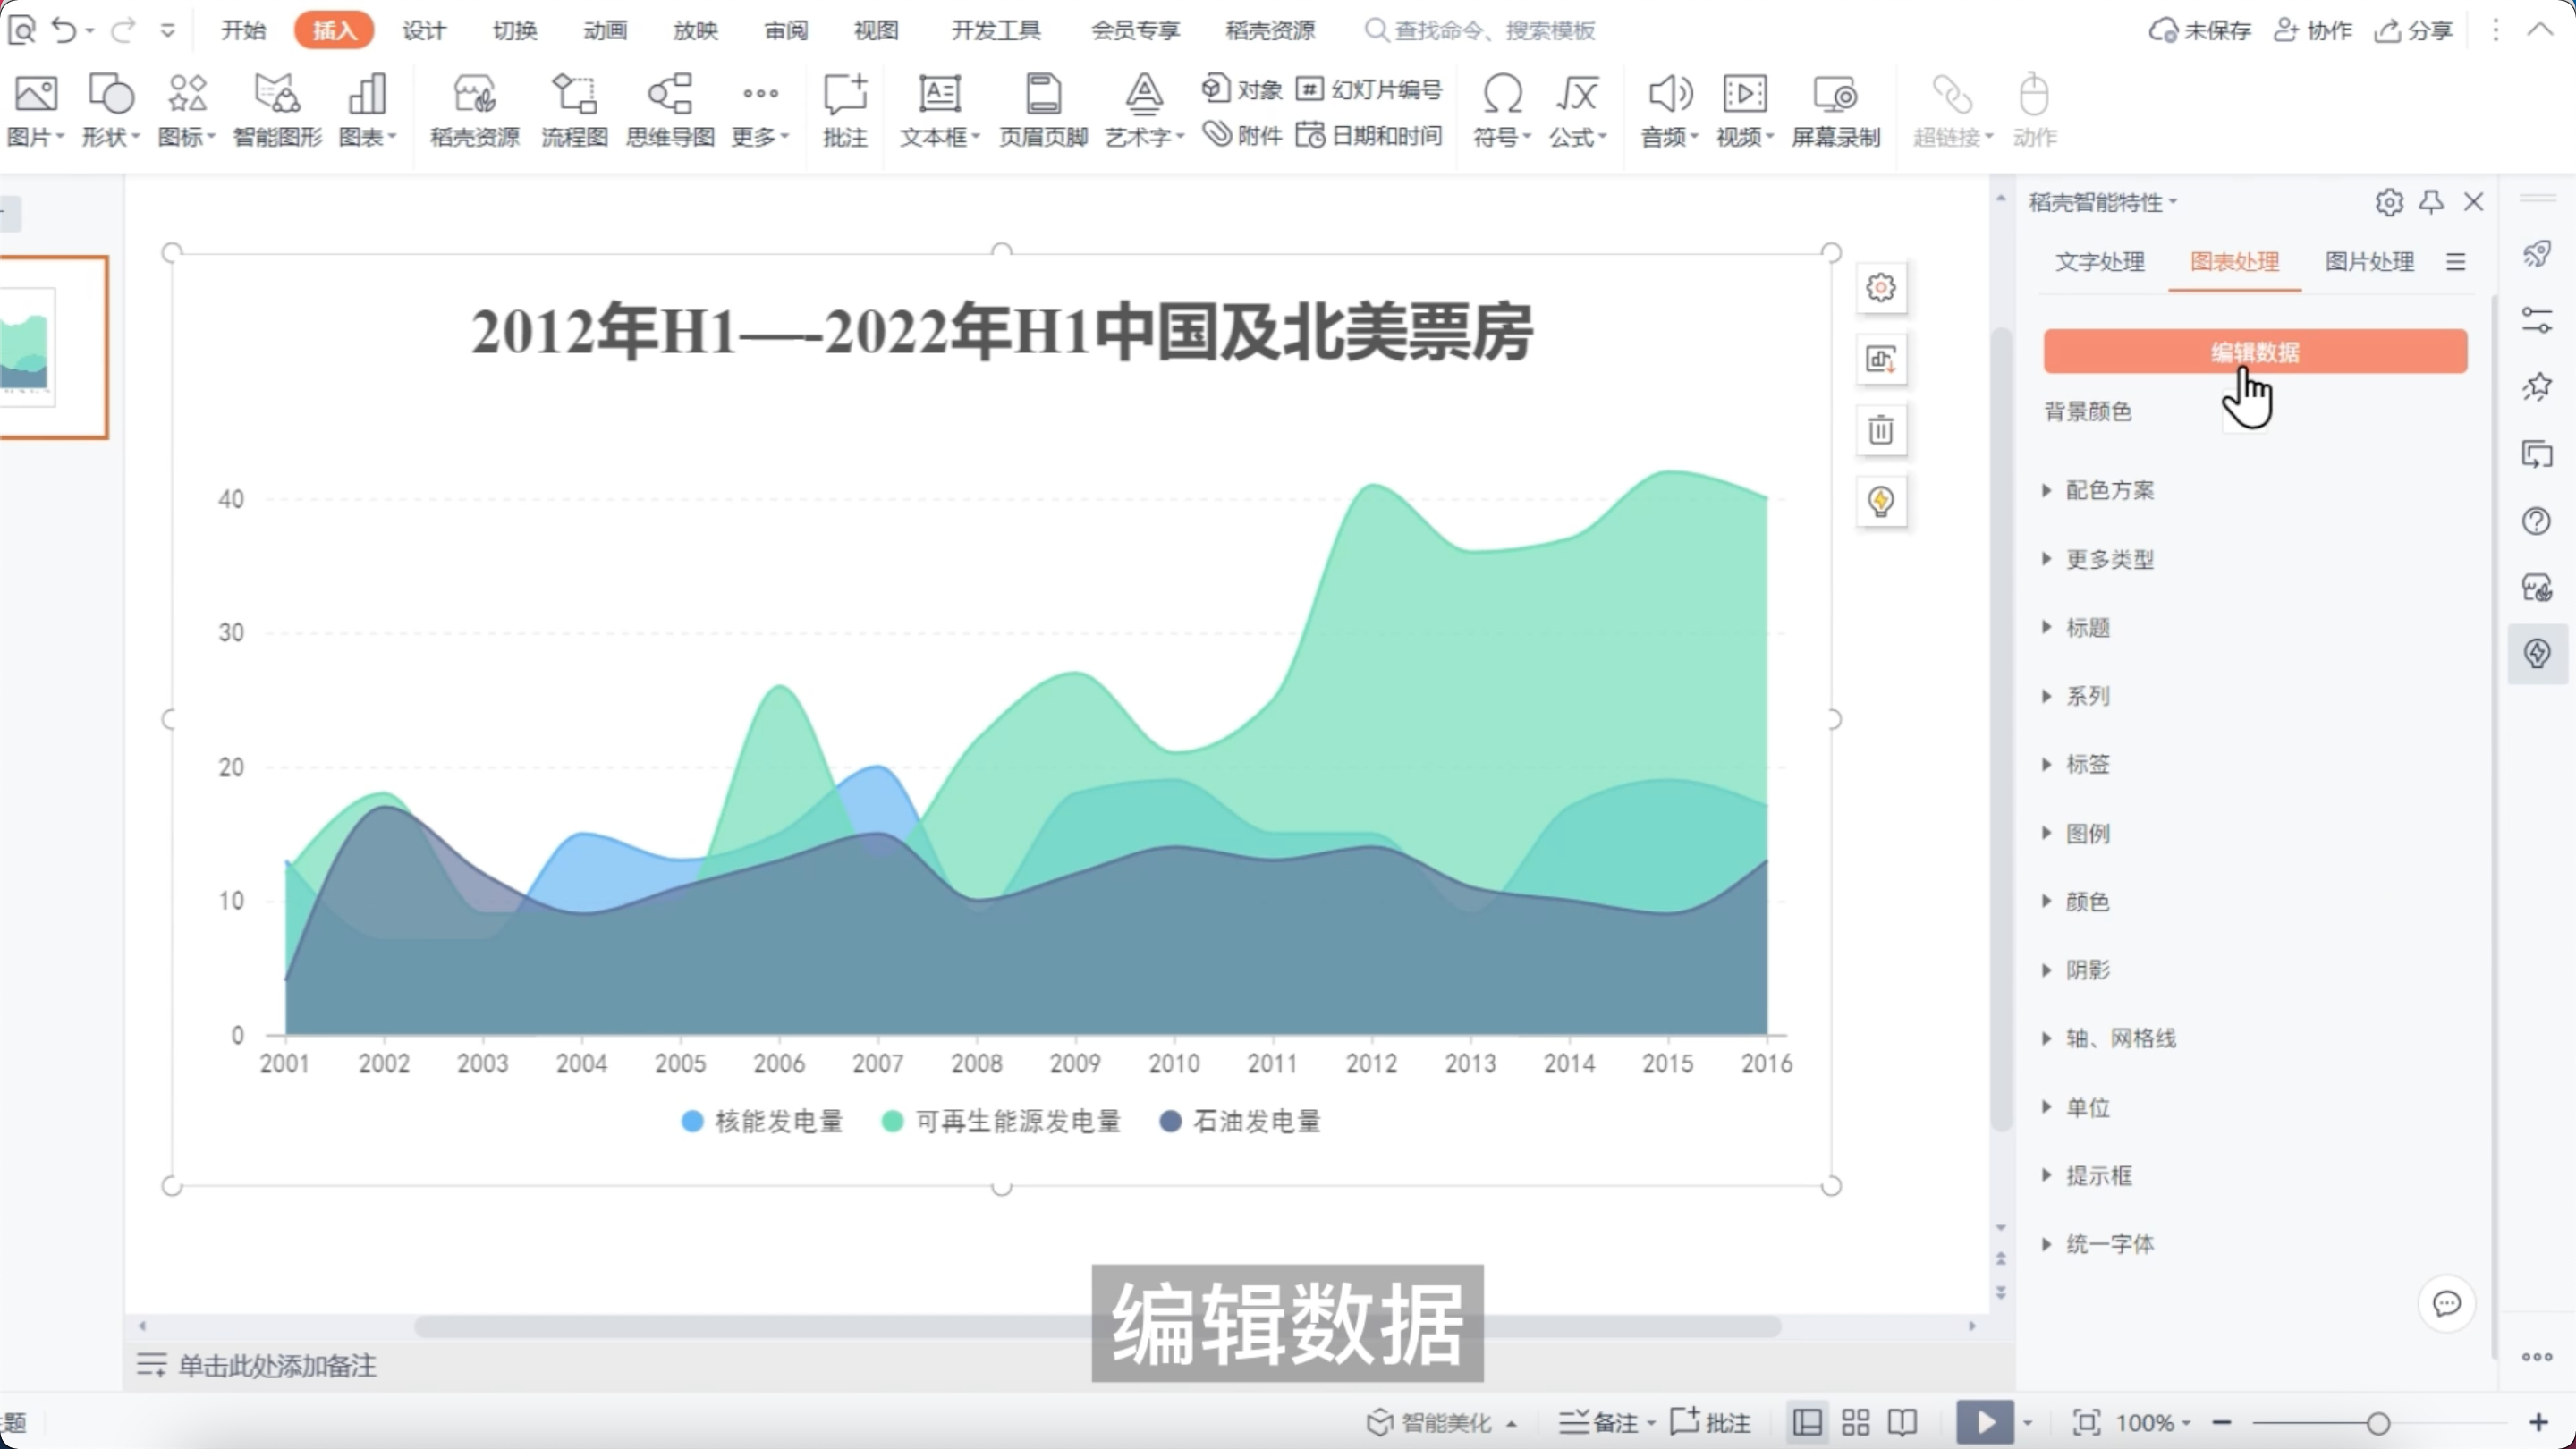Add a 批注 comment from the ribbon
This screenshot has width=2576, height=1449.
tap(845, 110)
